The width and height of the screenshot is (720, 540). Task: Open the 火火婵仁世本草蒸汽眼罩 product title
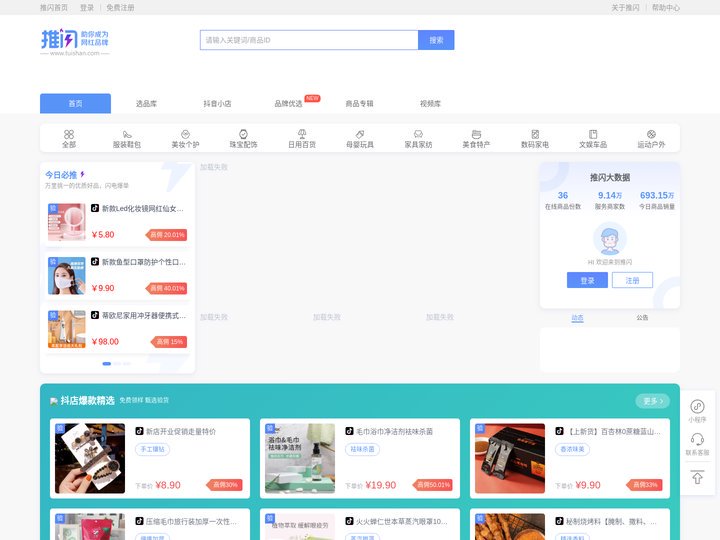tap(402, 521)
